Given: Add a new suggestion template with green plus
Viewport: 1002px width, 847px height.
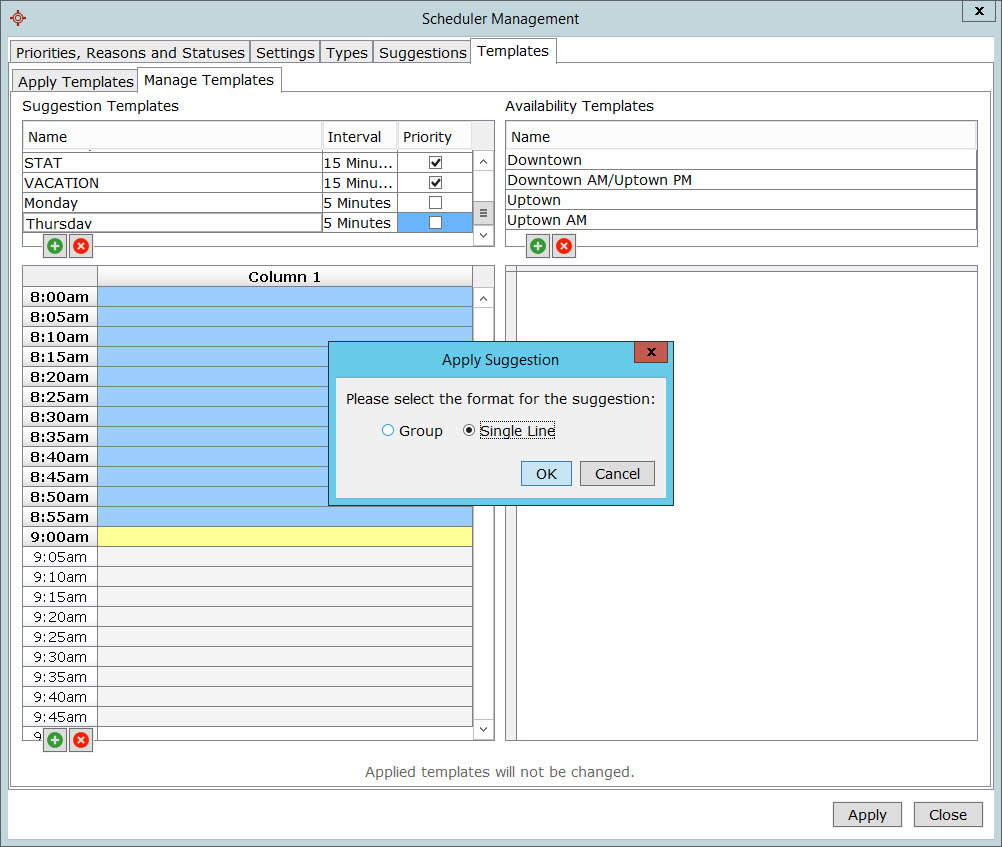Looking at the screenshot, I should [55, 246].
